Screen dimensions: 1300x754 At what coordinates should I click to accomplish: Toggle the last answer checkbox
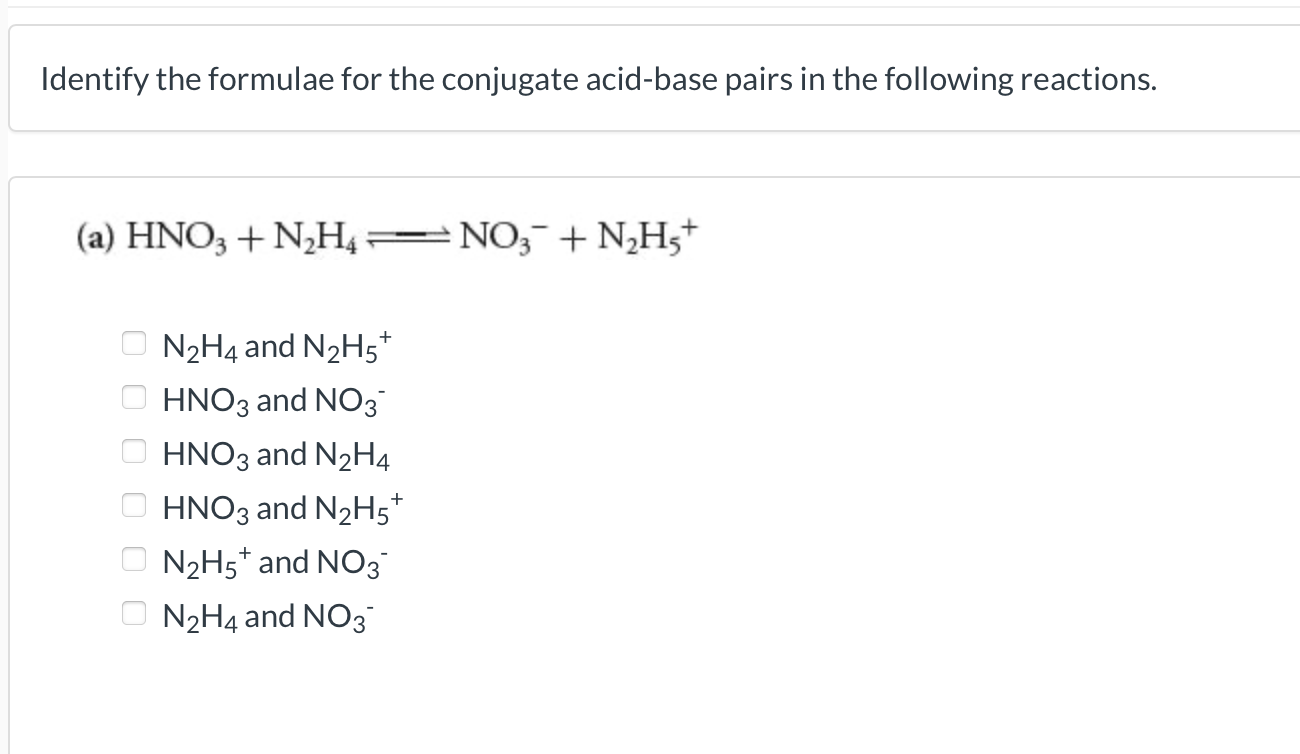134,612
